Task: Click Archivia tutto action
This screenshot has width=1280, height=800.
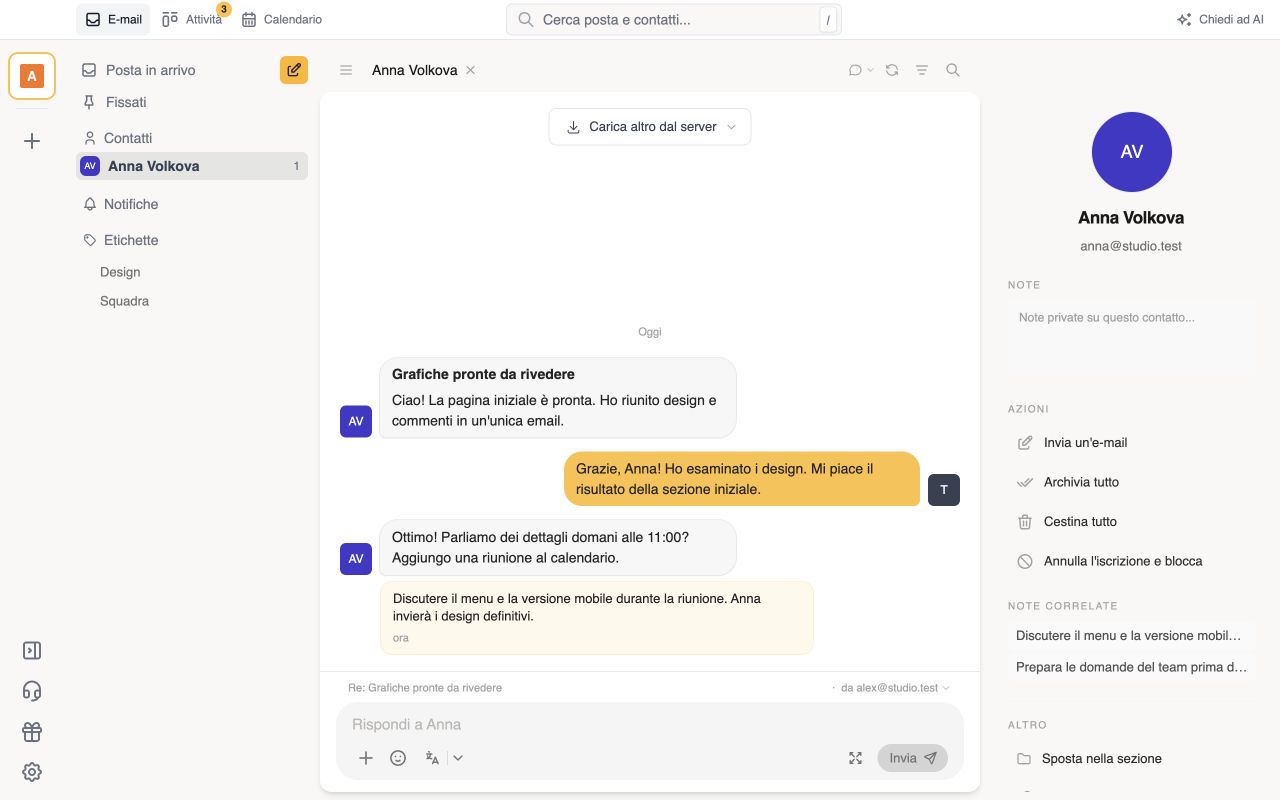Action: pos(1132,482)
